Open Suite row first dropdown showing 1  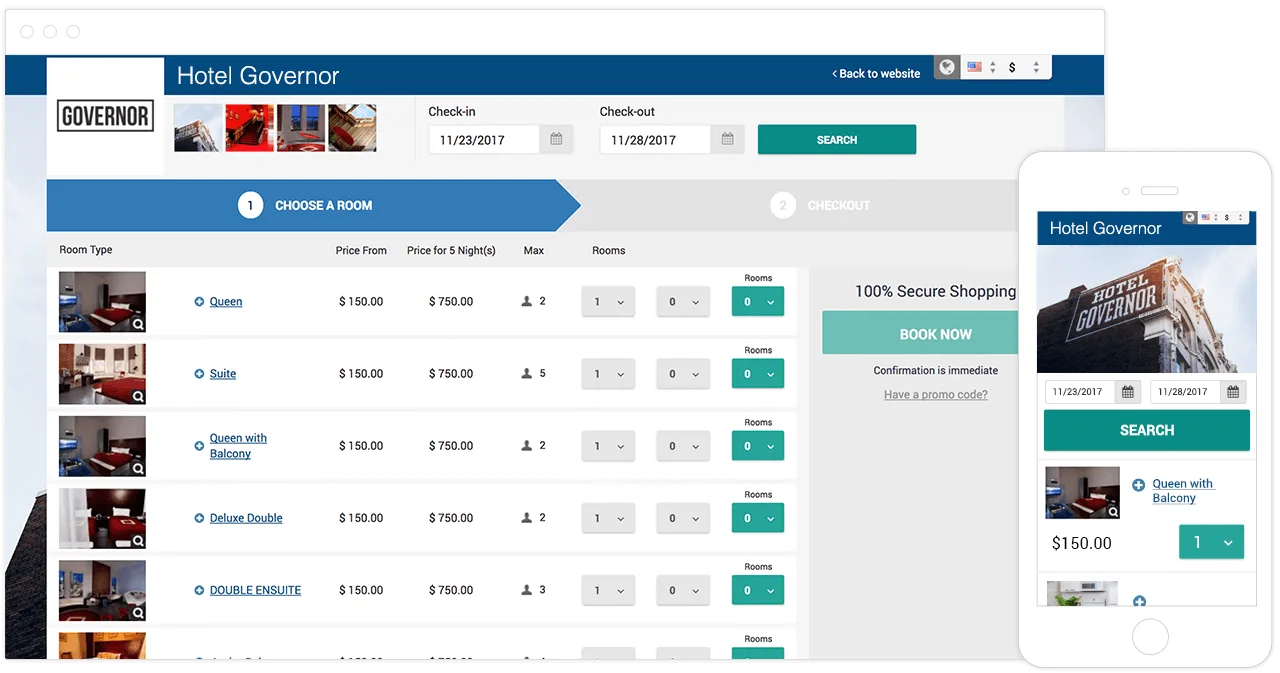click(608, 374)
